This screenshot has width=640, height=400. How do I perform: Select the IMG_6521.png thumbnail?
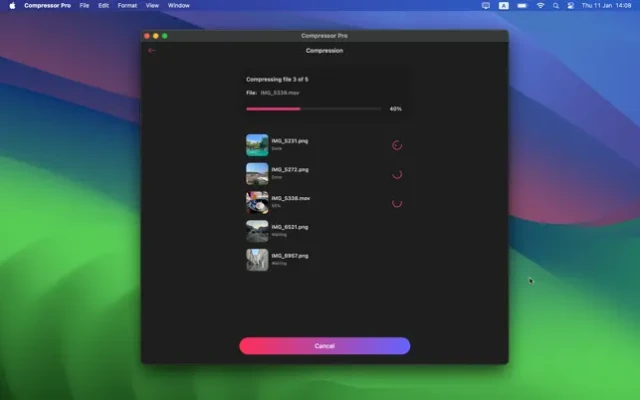point(257,231)
